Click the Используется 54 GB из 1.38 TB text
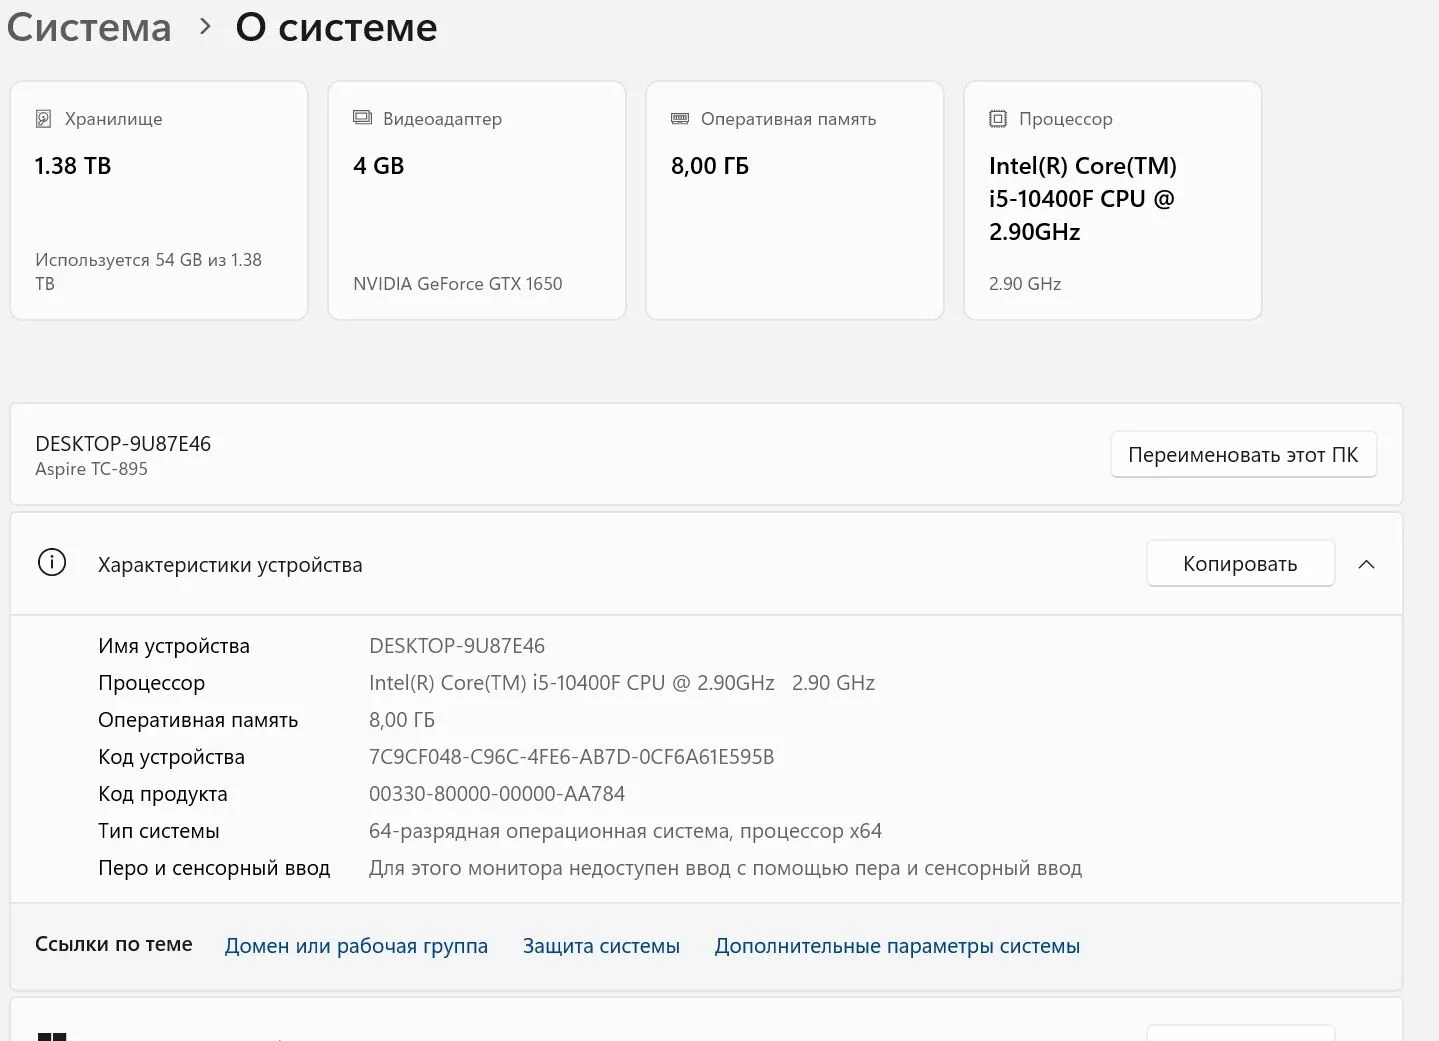Image resolution: width=1439 pixels, height=1041 pixels. [148, 272]
